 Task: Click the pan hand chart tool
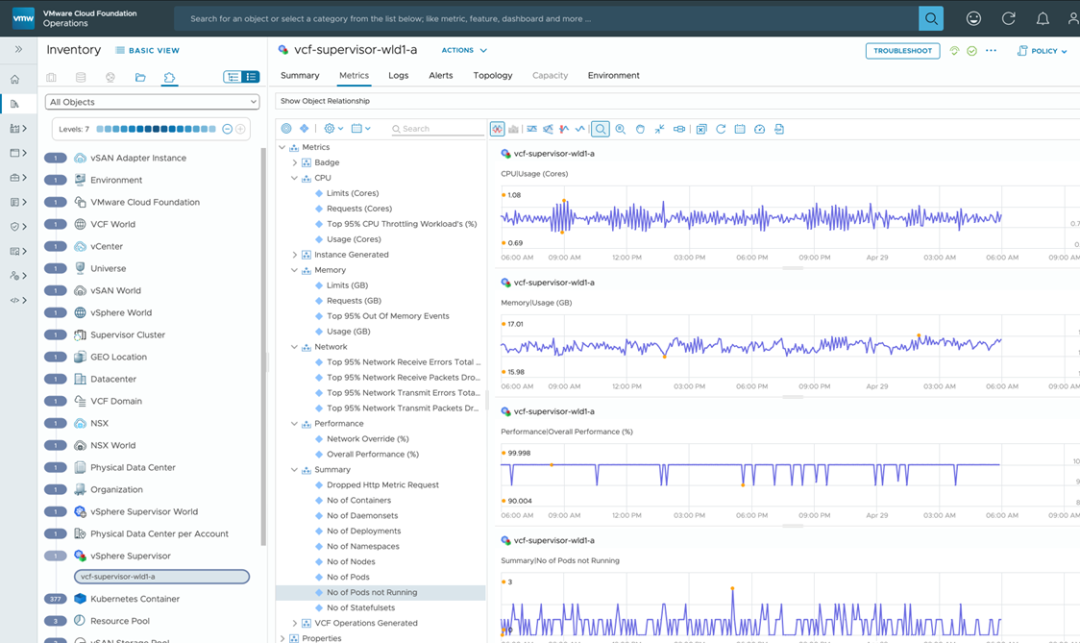click(640, 129)
